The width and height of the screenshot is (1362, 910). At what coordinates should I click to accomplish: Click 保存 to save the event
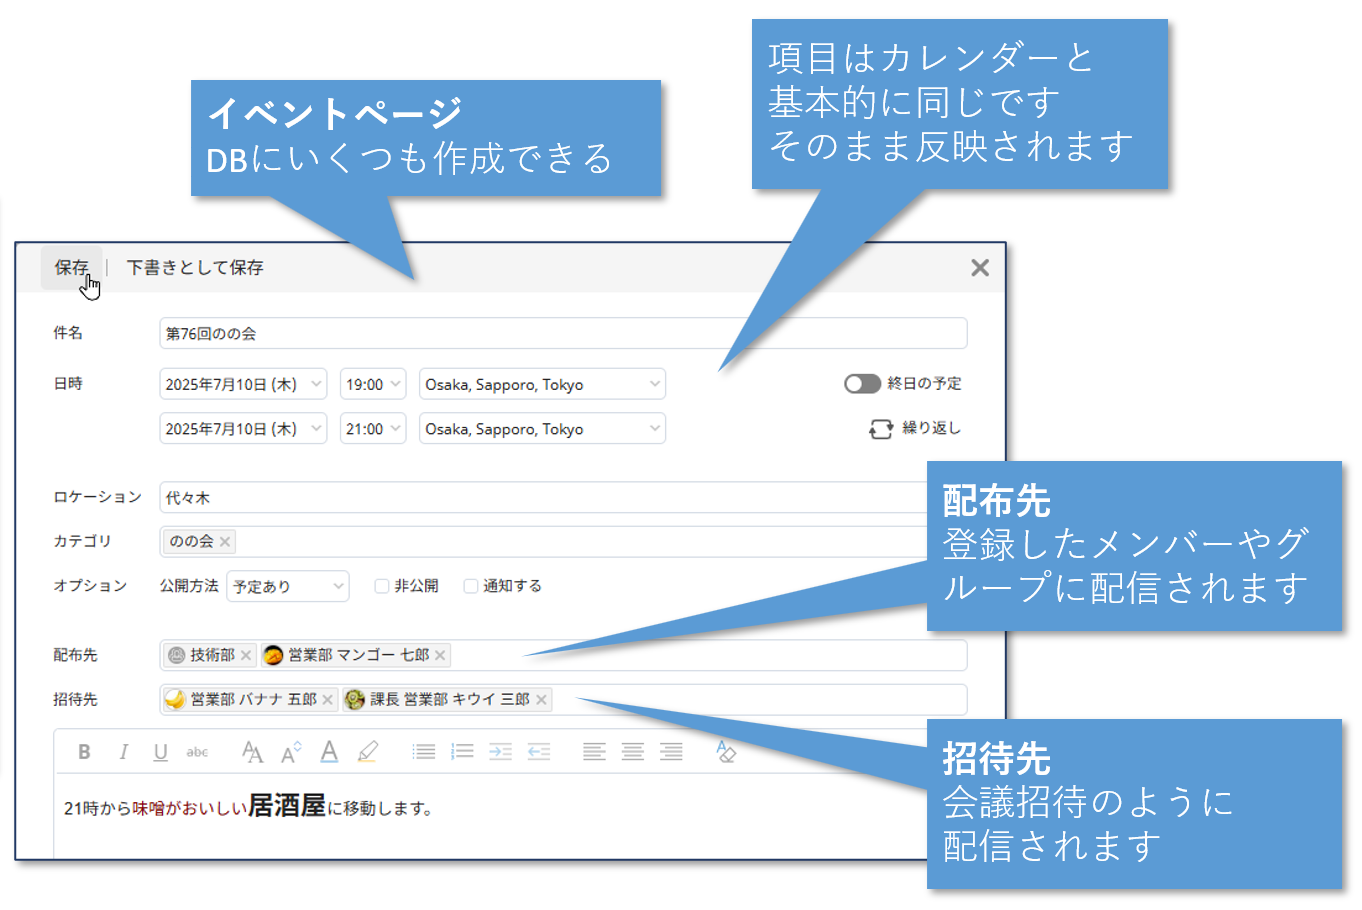71,267
